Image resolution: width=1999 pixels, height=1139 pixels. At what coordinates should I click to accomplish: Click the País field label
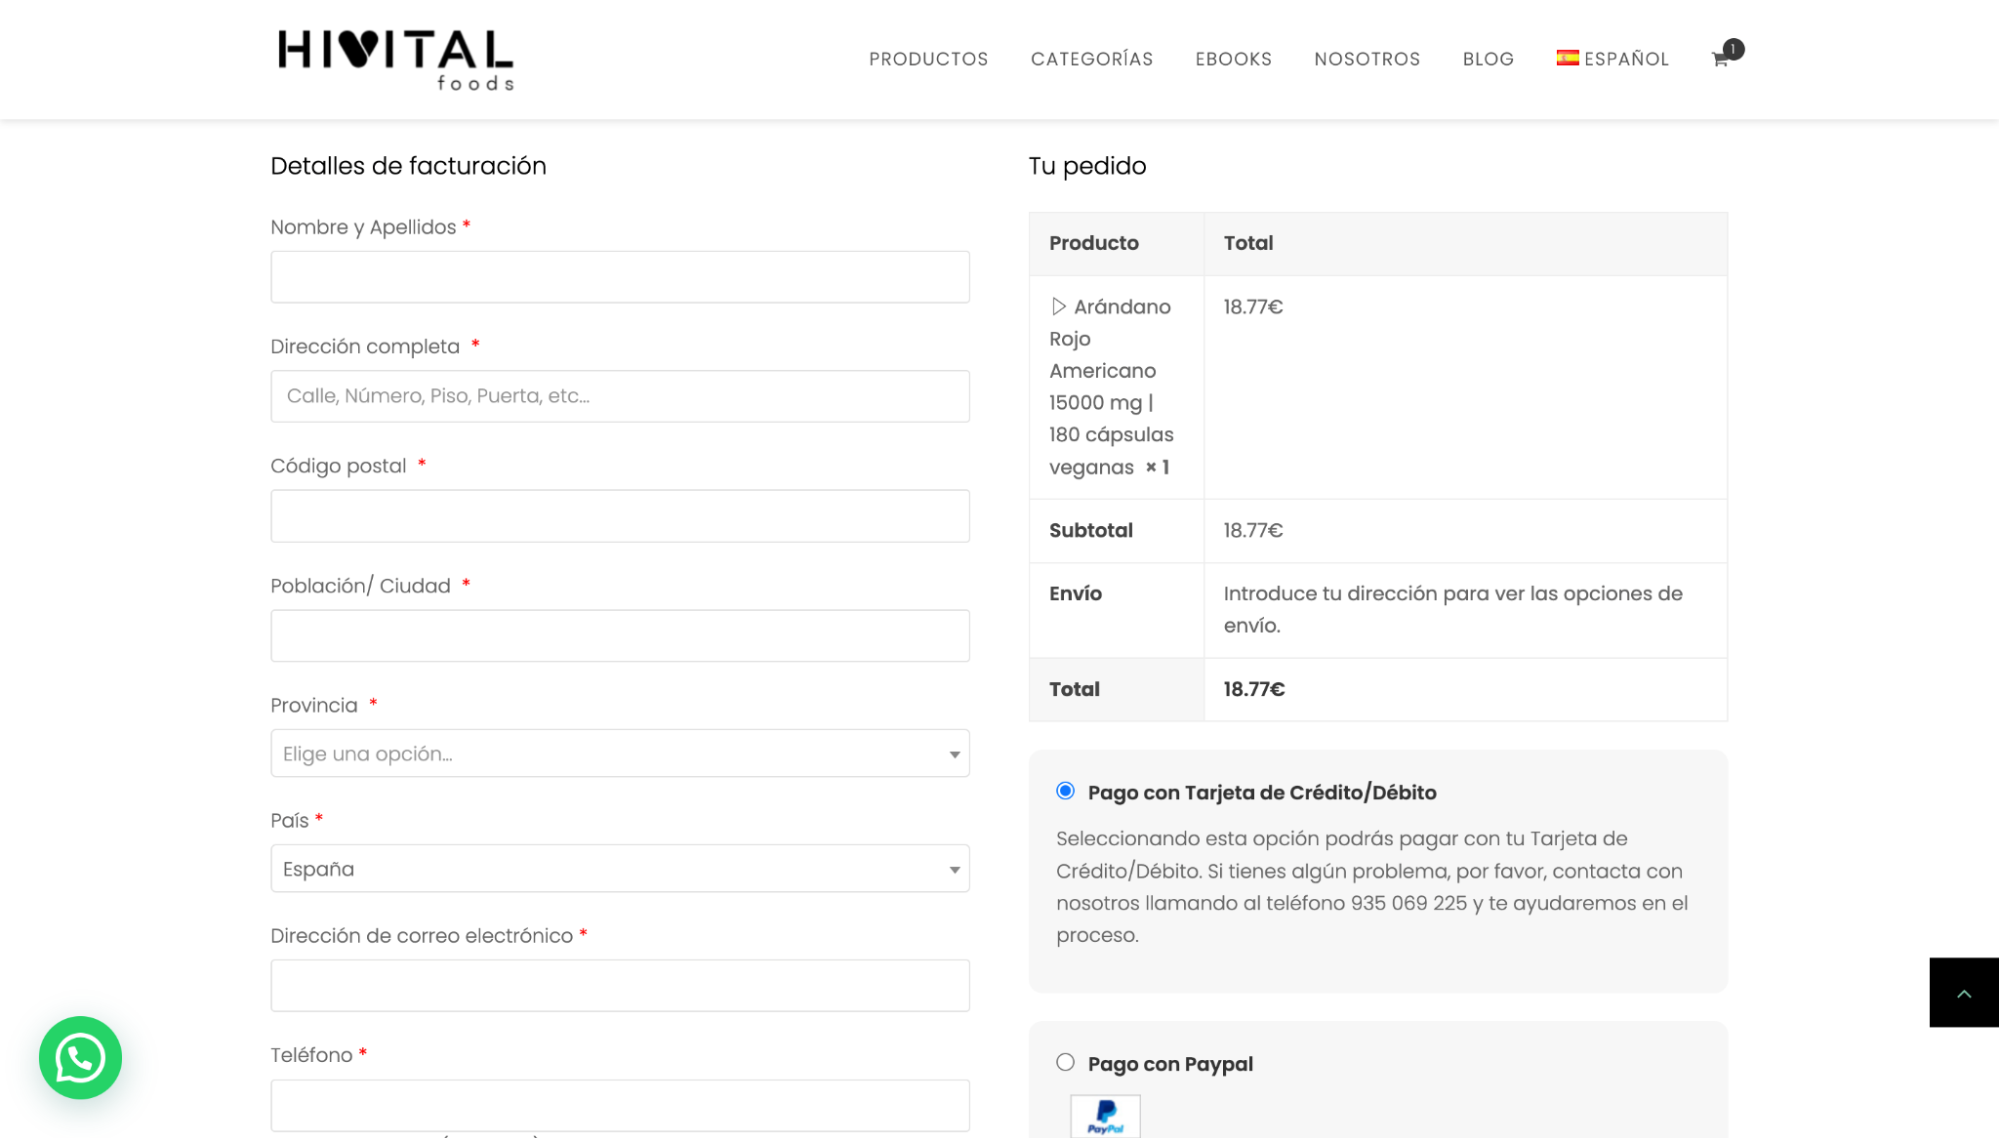point(290,821)
